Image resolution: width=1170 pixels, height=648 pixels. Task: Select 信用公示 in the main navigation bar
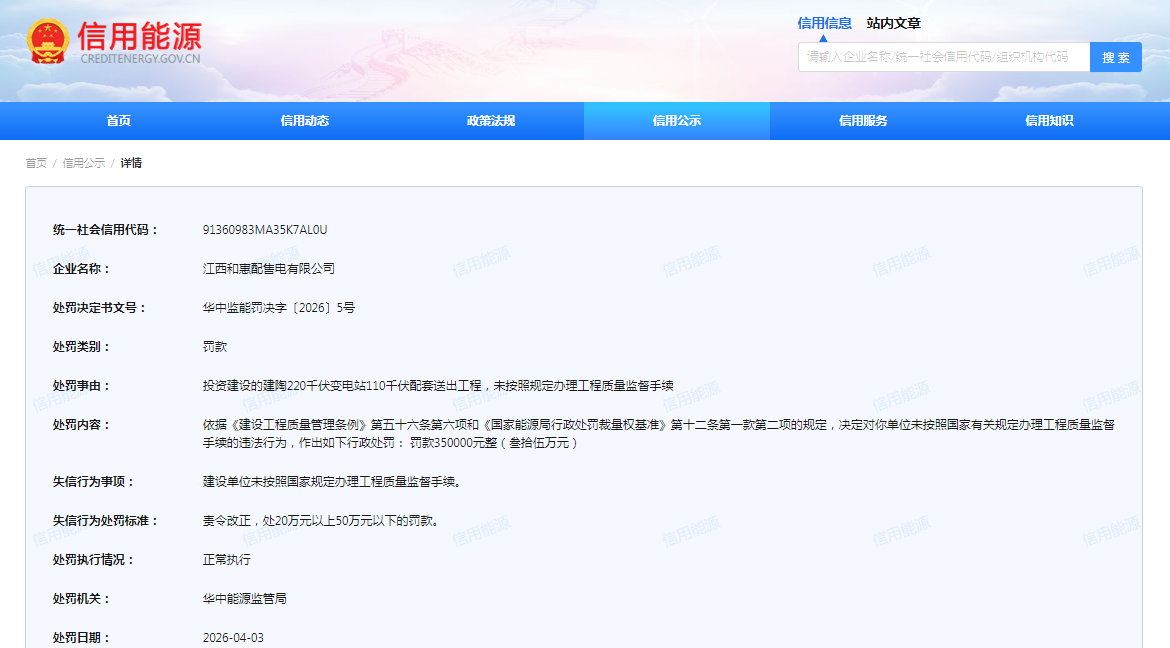(x=677, y=121)
